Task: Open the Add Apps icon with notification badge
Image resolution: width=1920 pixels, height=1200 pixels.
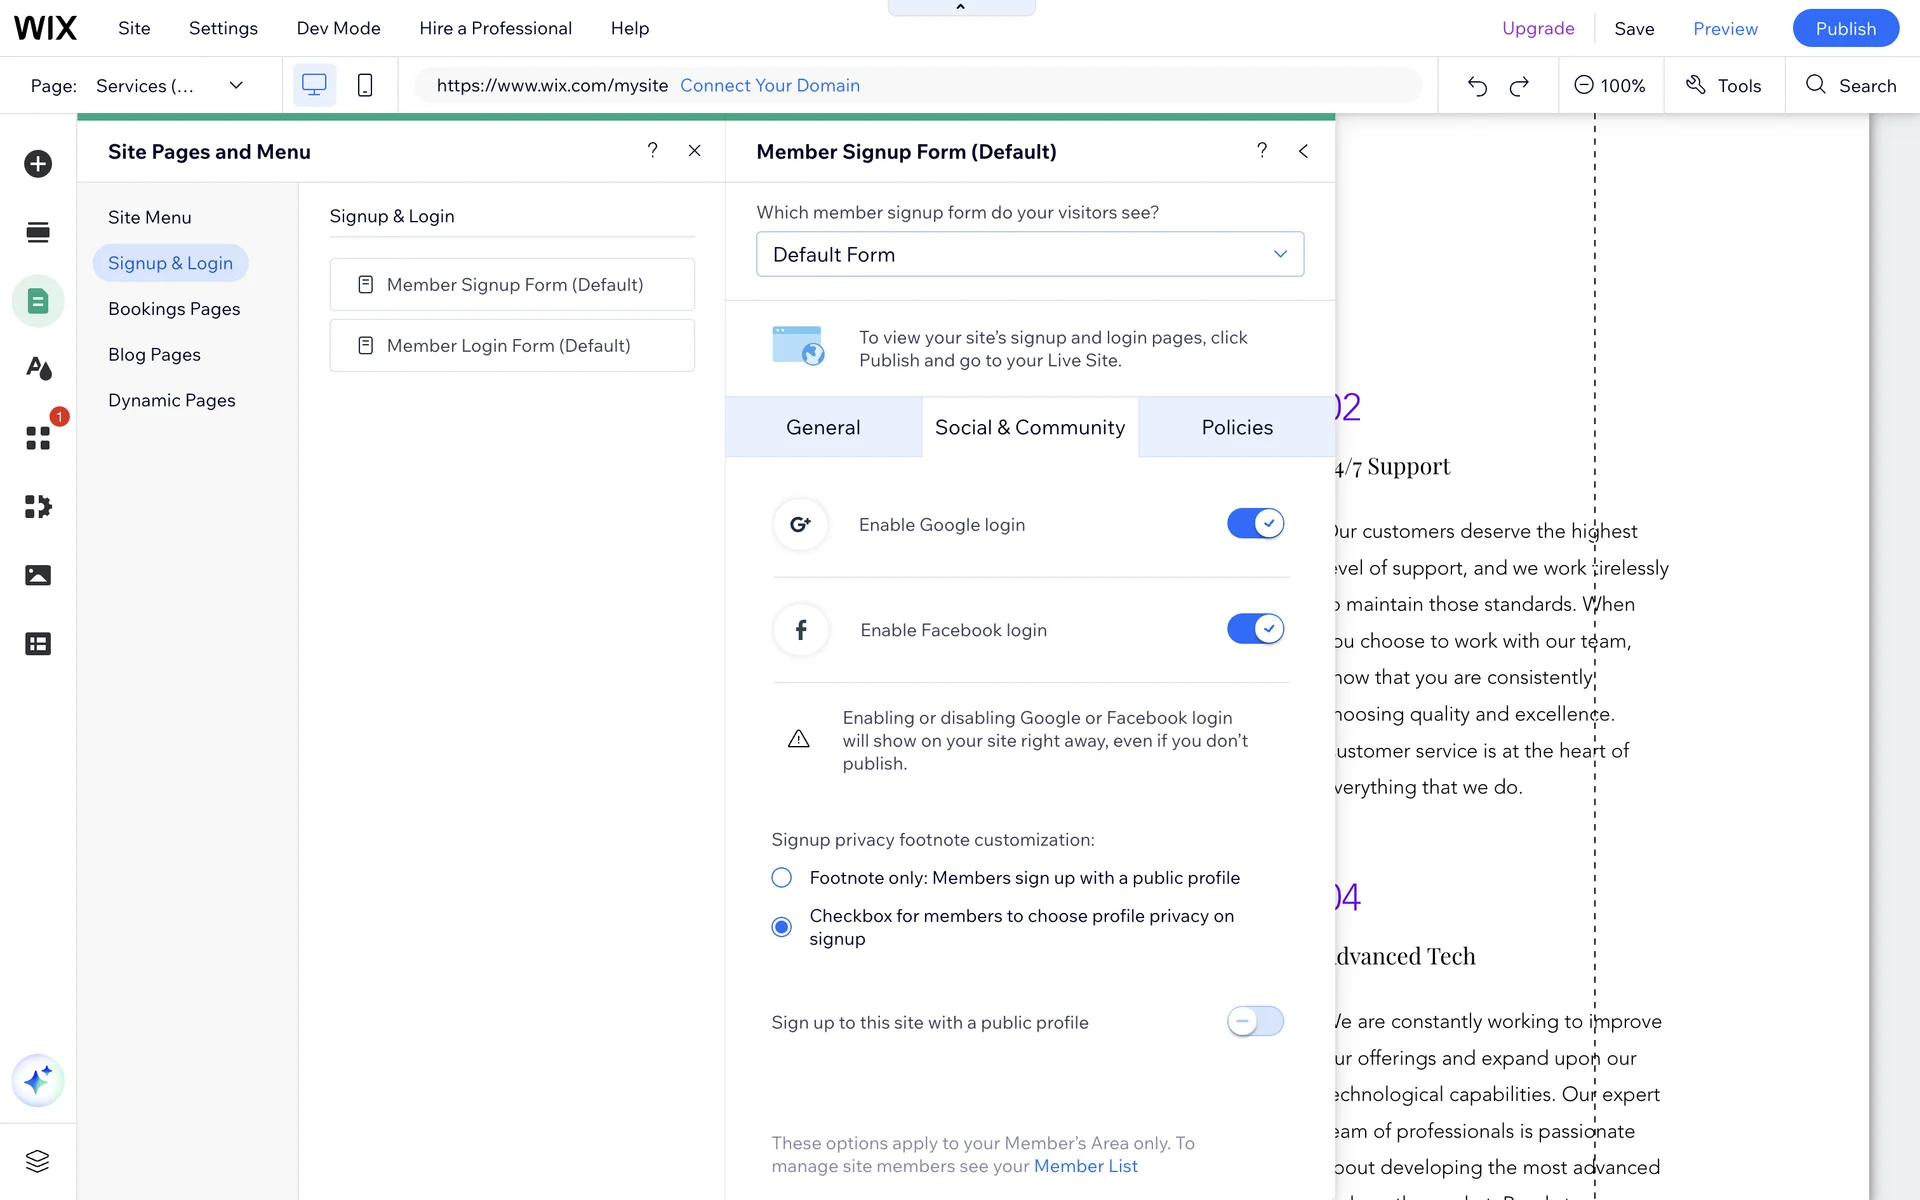Action: (38, 438)
